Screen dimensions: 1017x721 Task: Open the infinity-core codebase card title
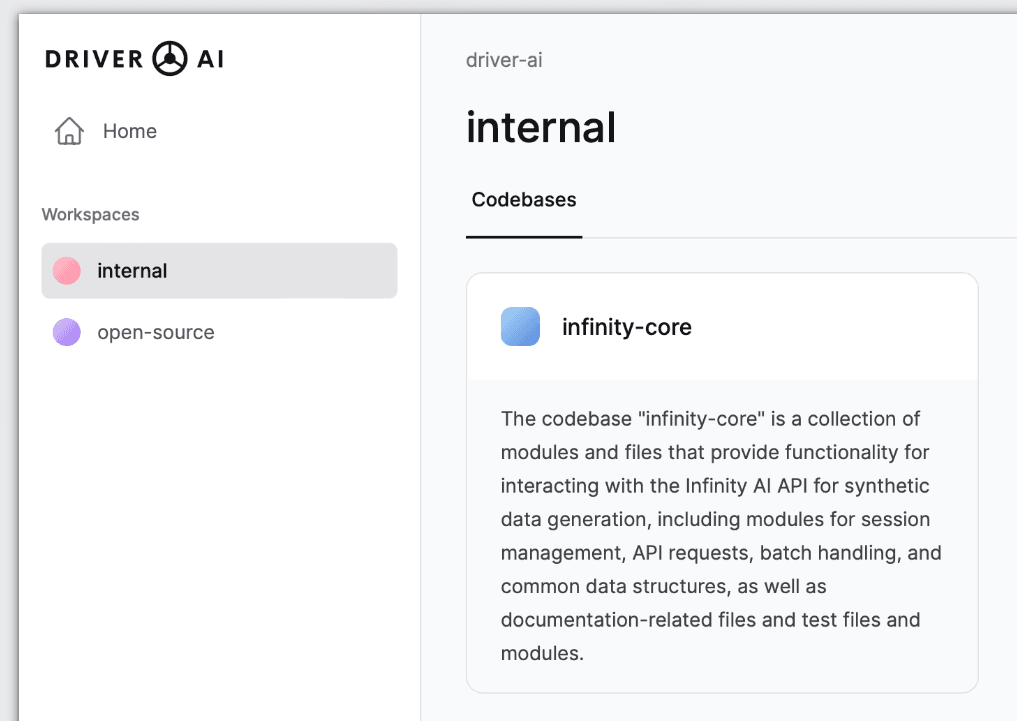[627, 327]
